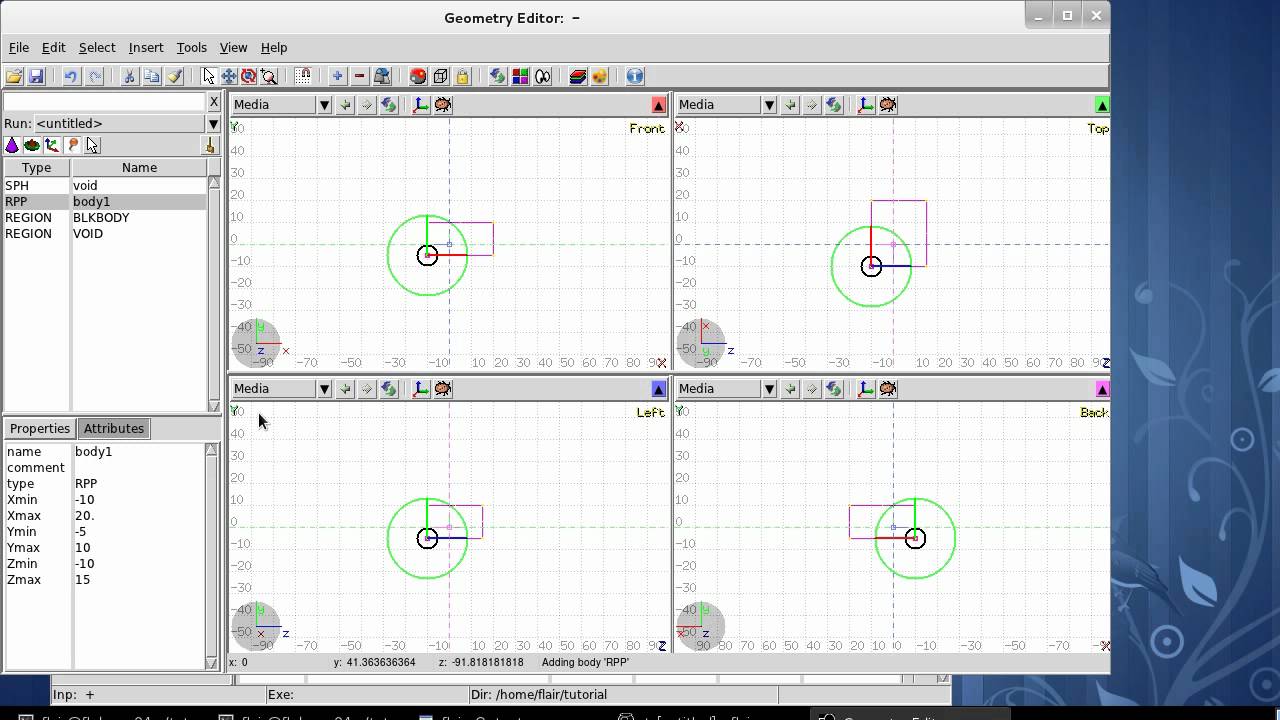This screenshot has height=720, width=1280.
Task: Open the Insert menu
Action: [x=146, y=47]
